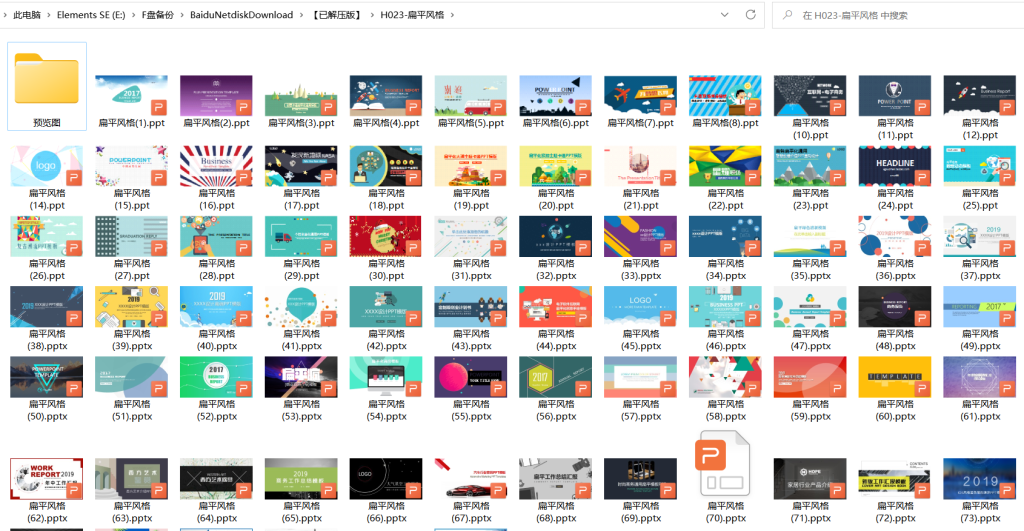1024x531 pixels.
Task: Select the file 扁平风格(55).pptx
Action: click(x=470, y=376)
